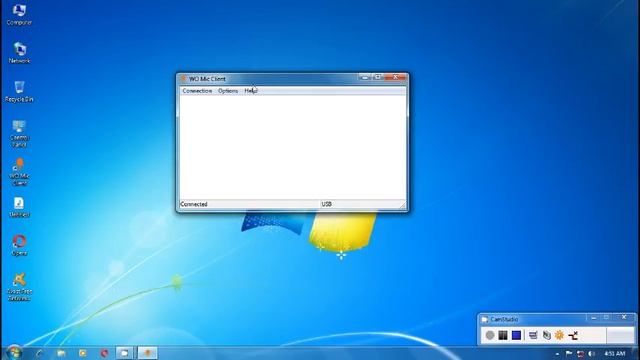
Task: Switch to WO Mic Client taskbar button
Action: (x=147, y=353)
